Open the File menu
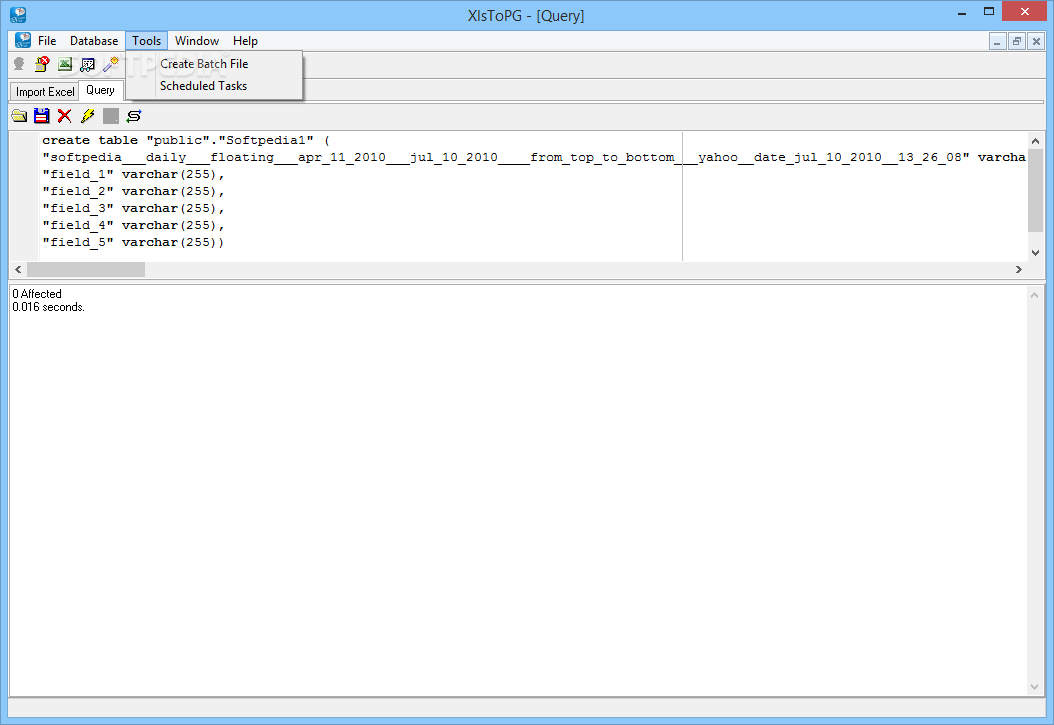Viewport: 1054px width, 725px height. (x=47, y=41)
